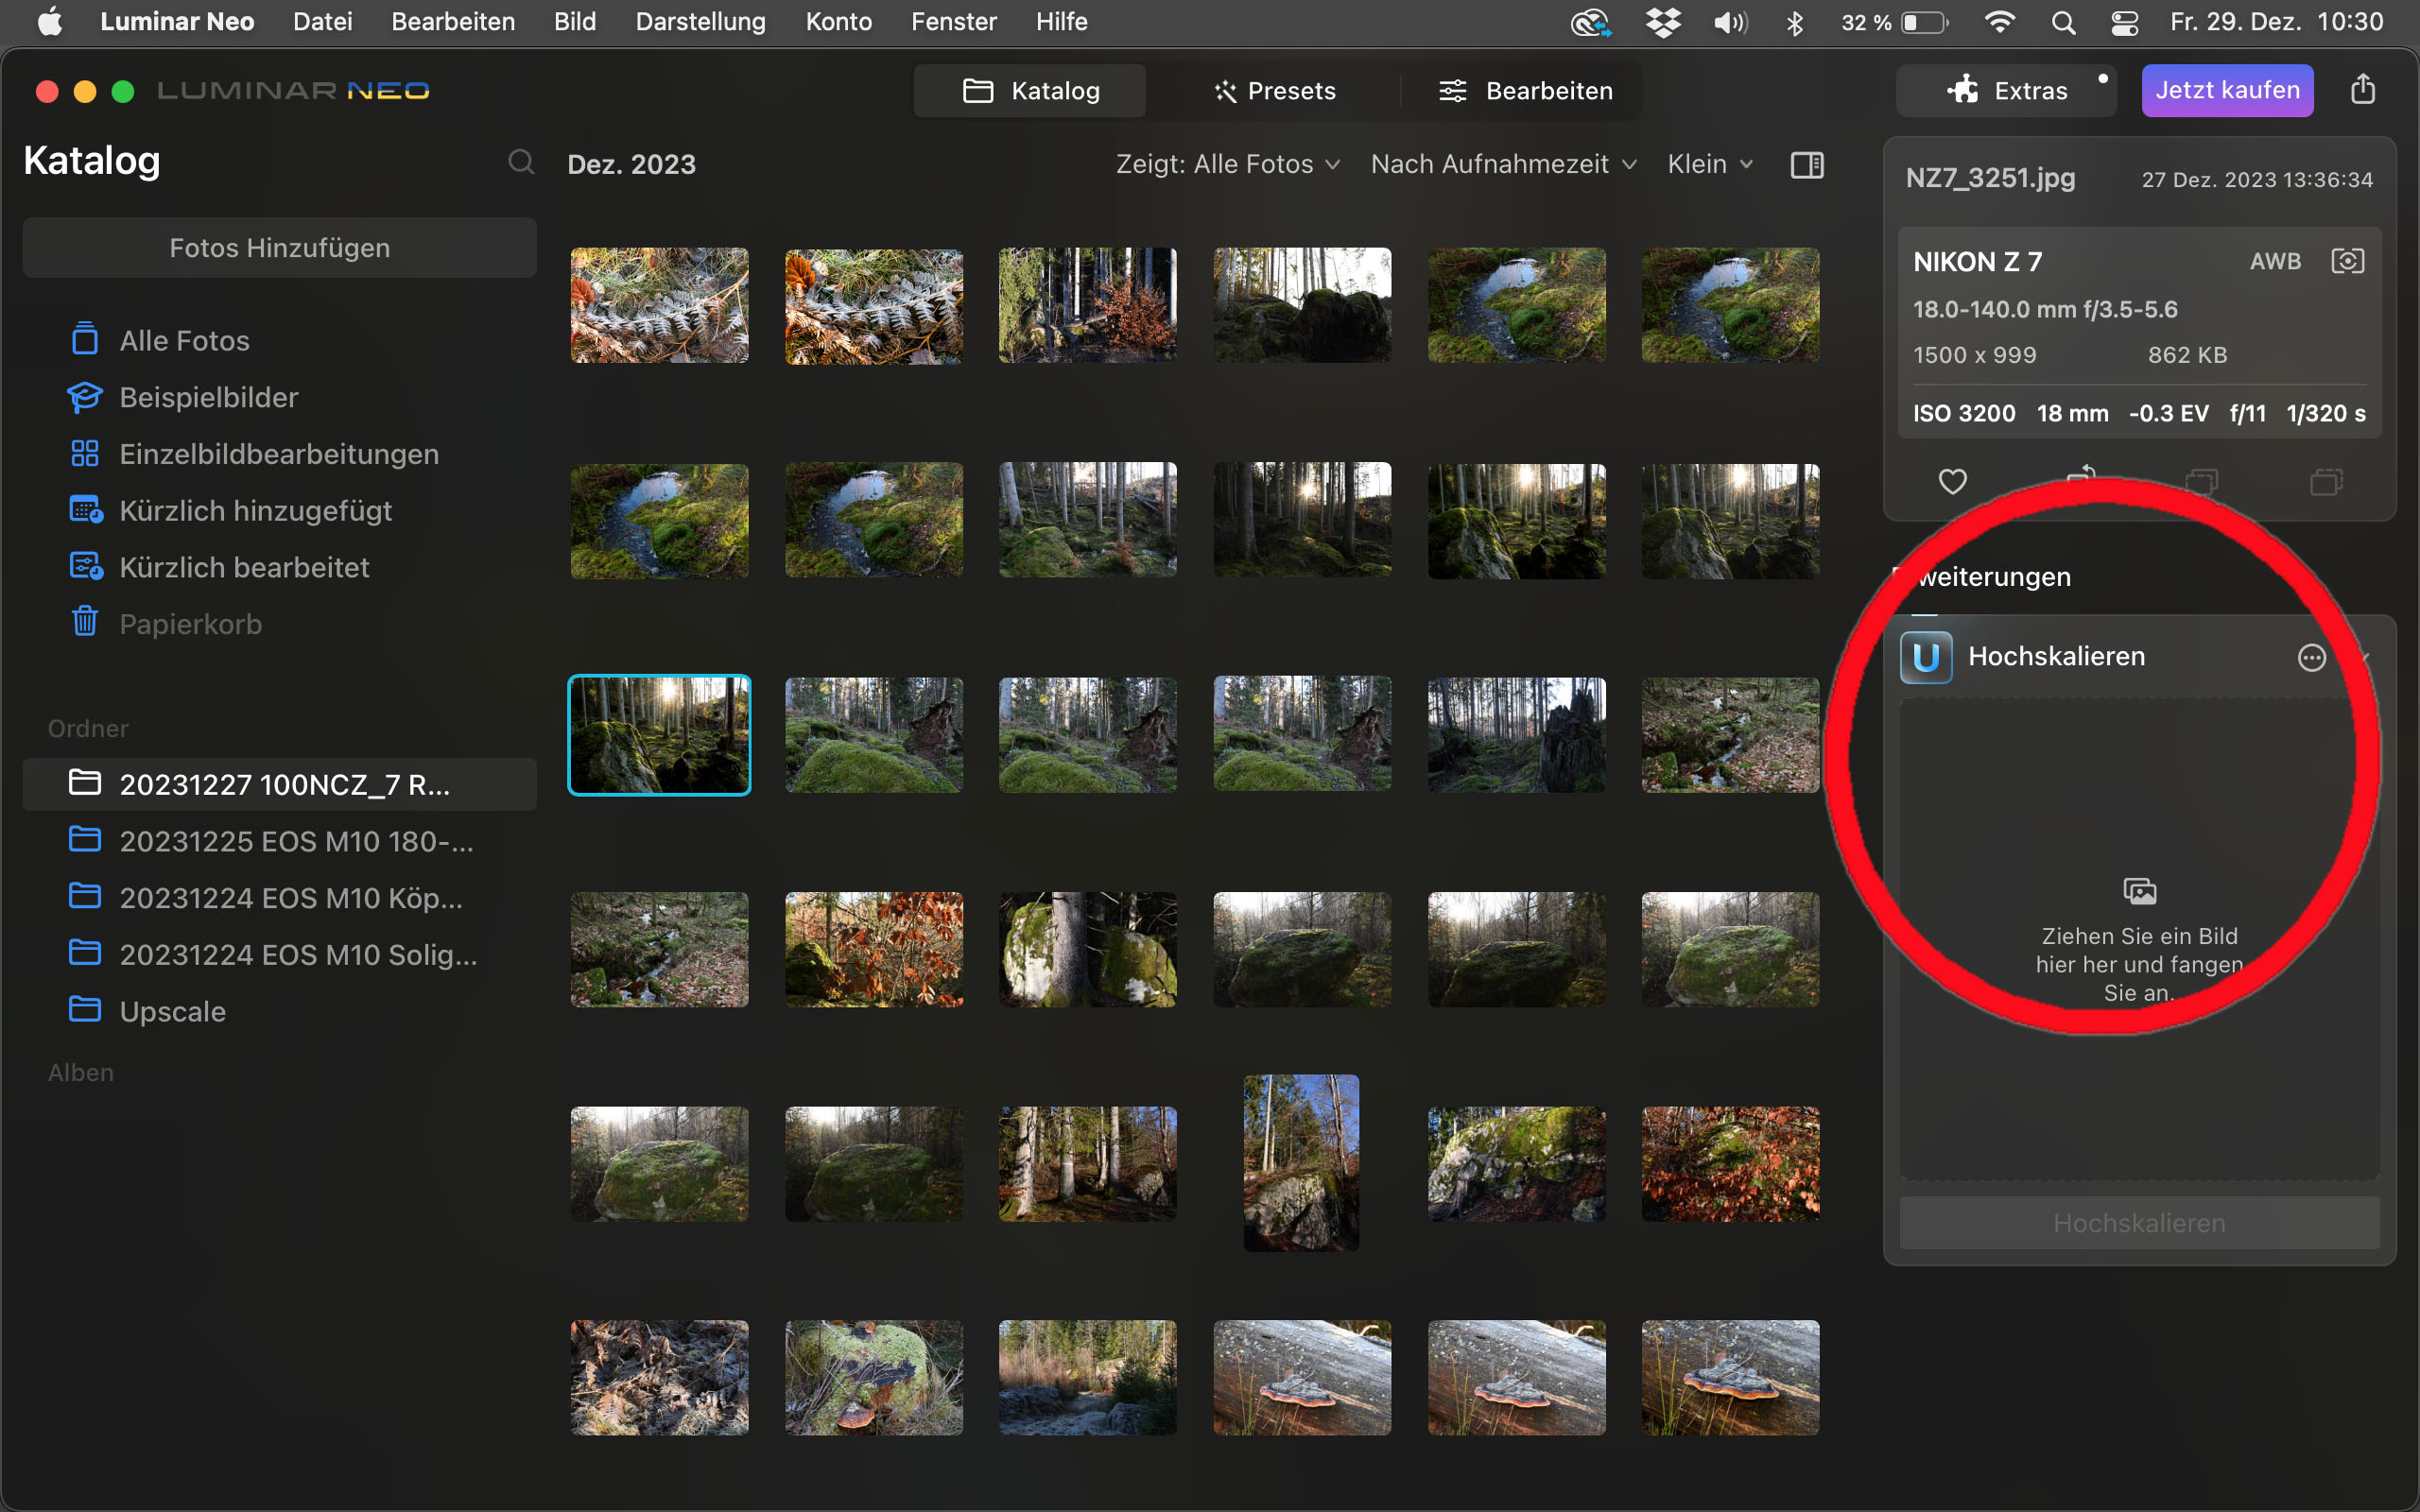Click the heart favorite icon

coord(1952,482)
